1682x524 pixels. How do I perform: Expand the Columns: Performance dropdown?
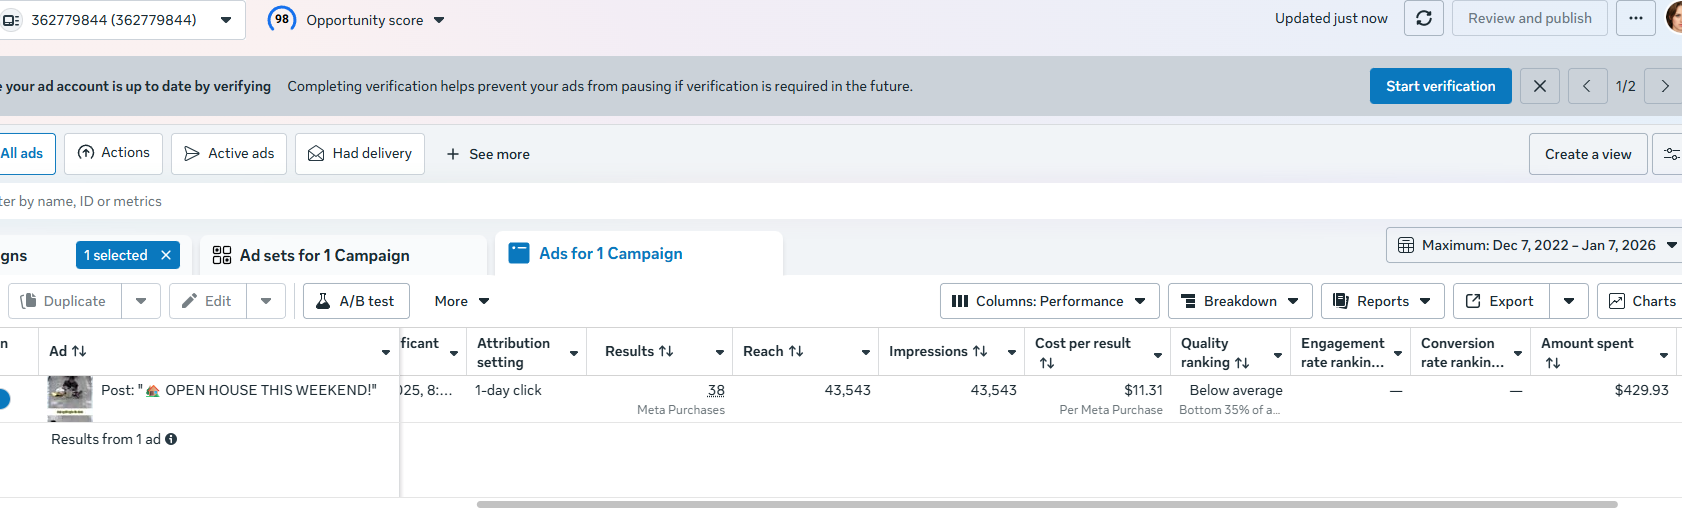[1049, 301]
